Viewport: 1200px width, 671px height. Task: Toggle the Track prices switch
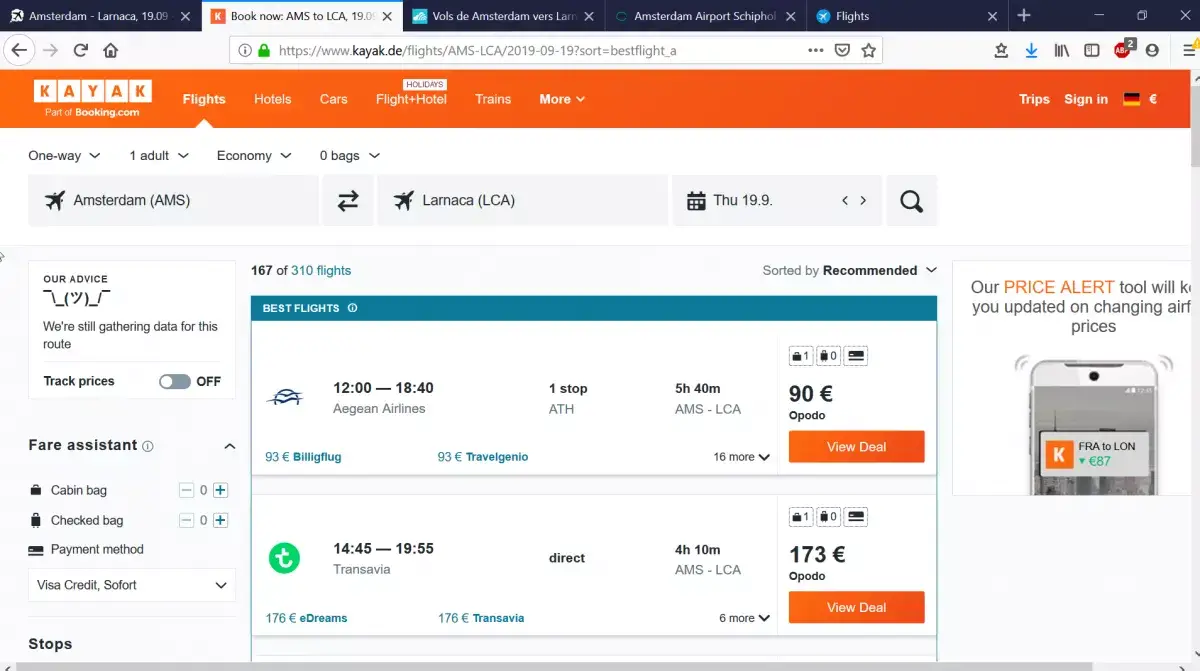pos(175,381)
